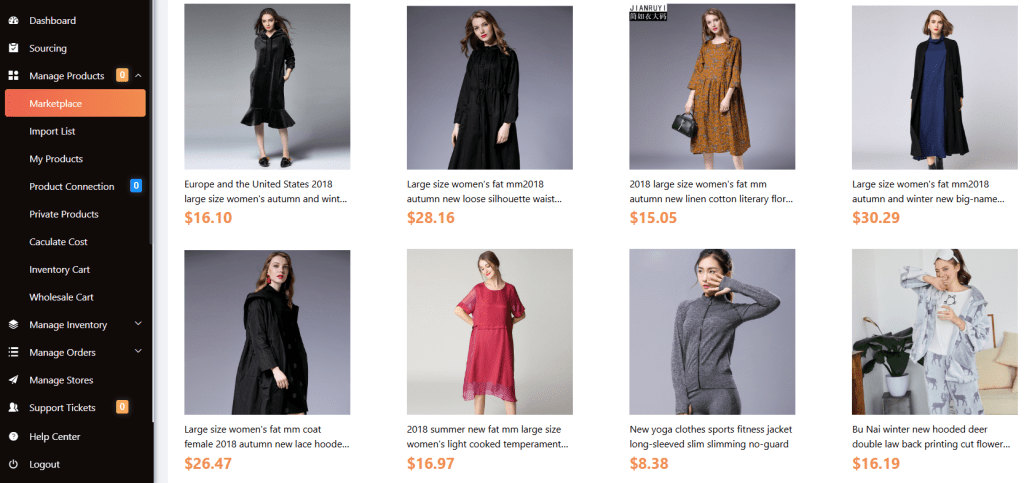Open Import List menu item

[x=52, y=131]
